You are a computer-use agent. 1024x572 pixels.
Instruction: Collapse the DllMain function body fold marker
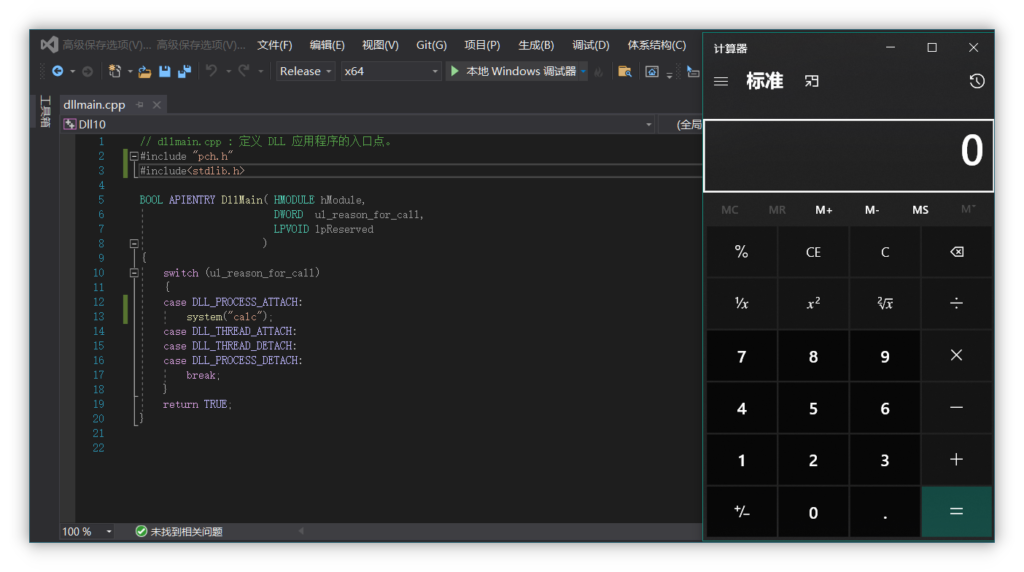click(134, 244)
